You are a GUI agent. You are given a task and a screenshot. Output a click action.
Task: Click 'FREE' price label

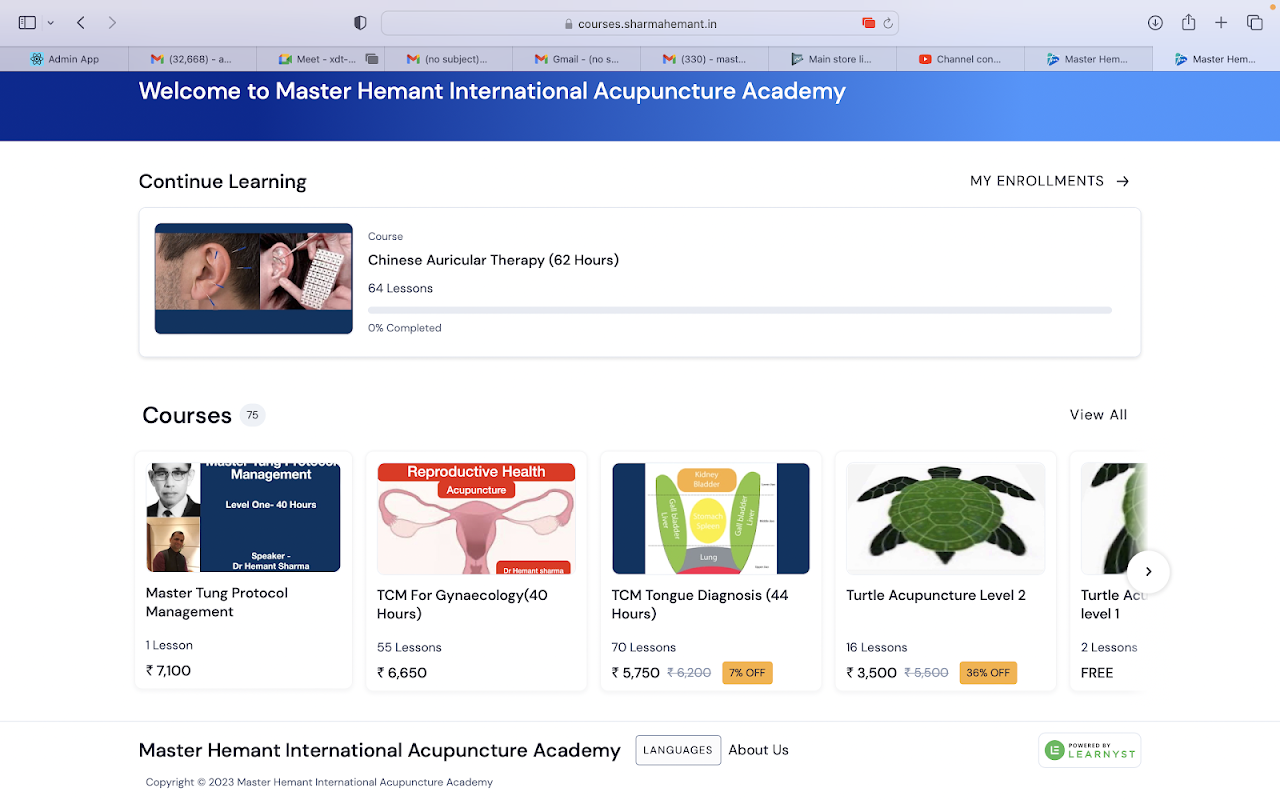(x=1097, y=673)
